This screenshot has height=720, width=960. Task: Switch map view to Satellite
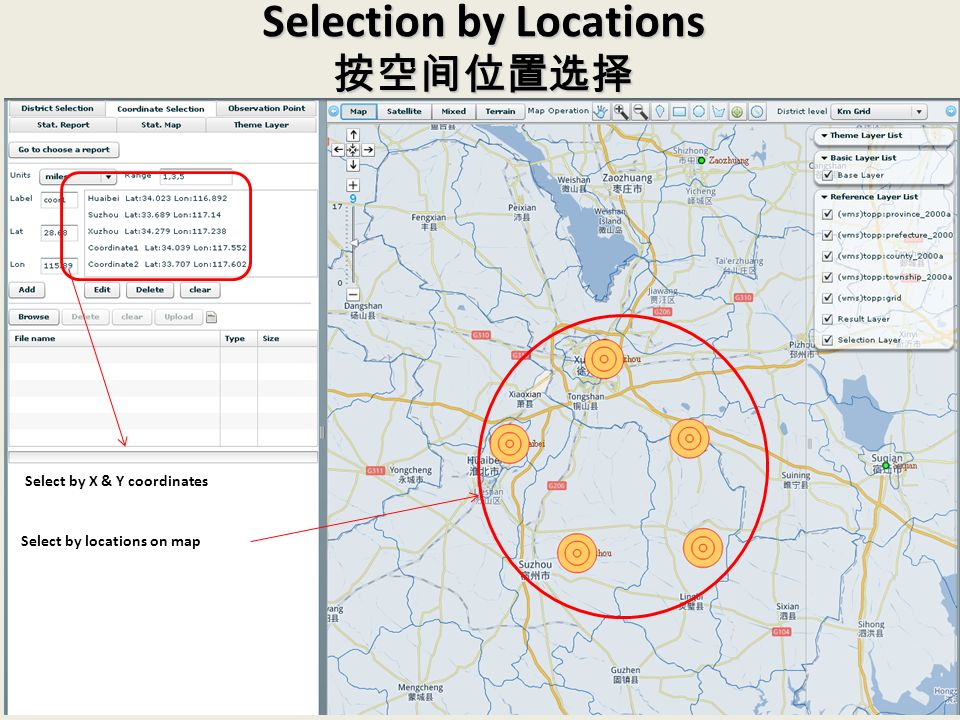click(404, 111)
